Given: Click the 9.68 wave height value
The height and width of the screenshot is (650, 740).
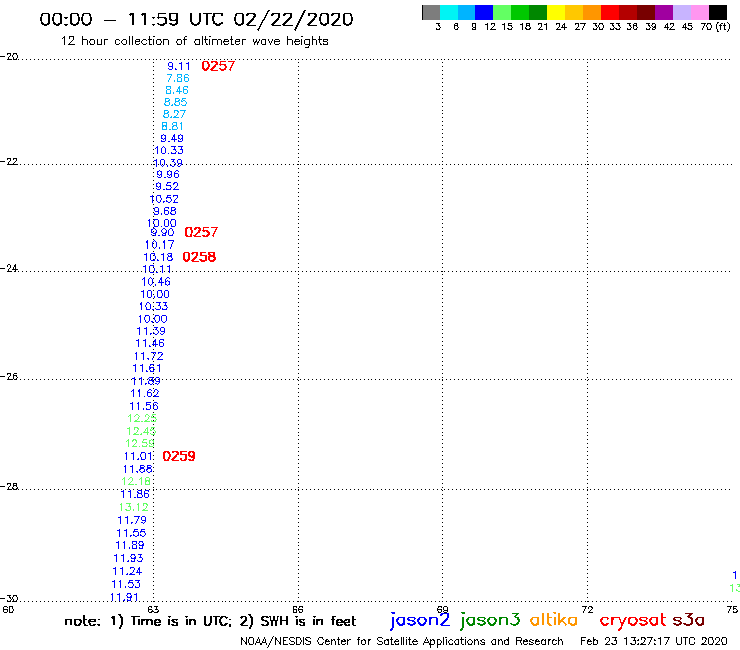Looking at the screenshot, I should click(165, 211).
